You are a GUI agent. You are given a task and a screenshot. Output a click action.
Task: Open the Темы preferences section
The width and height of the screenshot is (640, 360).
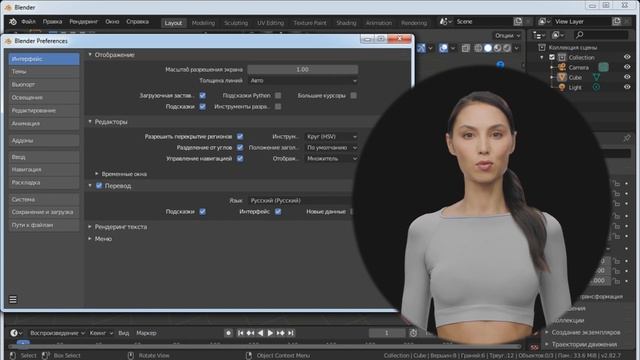coord(44,71)
